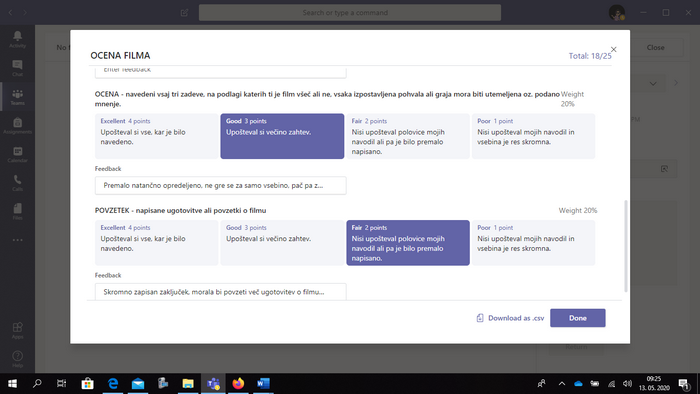Open the Chat icon in sidebar
This screenshot has width=700, height=394.
17,68
